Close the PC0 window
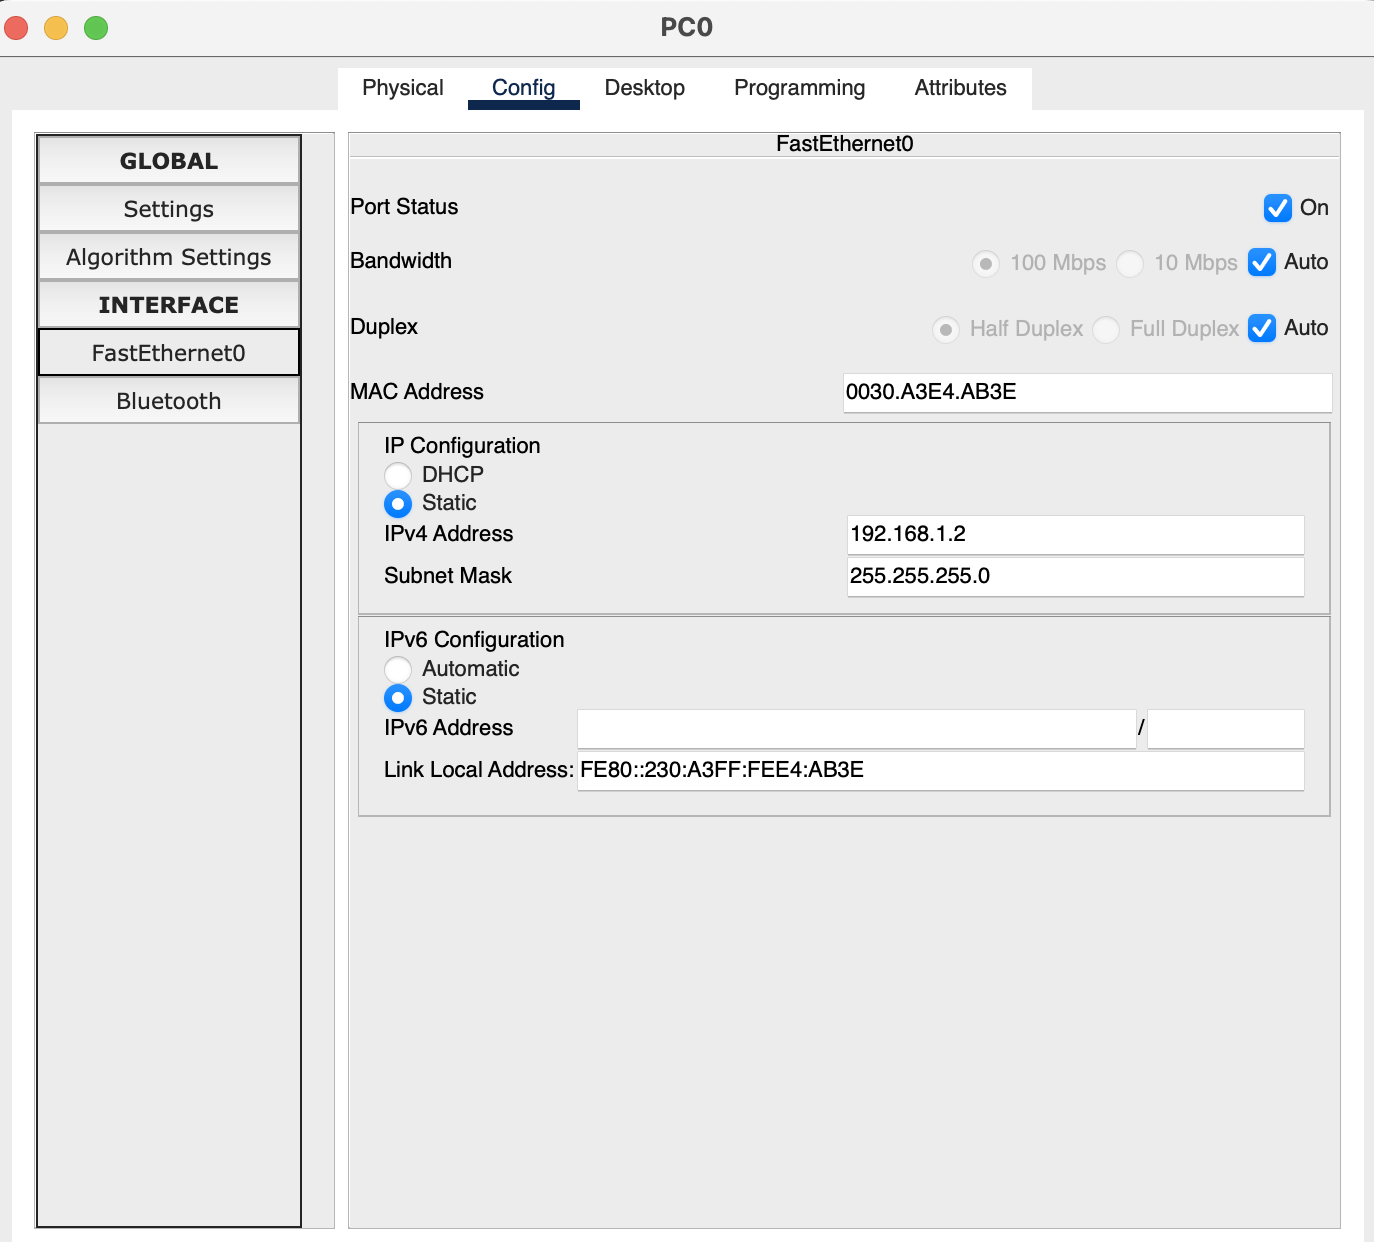The height and width of the screenshot is (1242, 1374). tap(16, 27)
